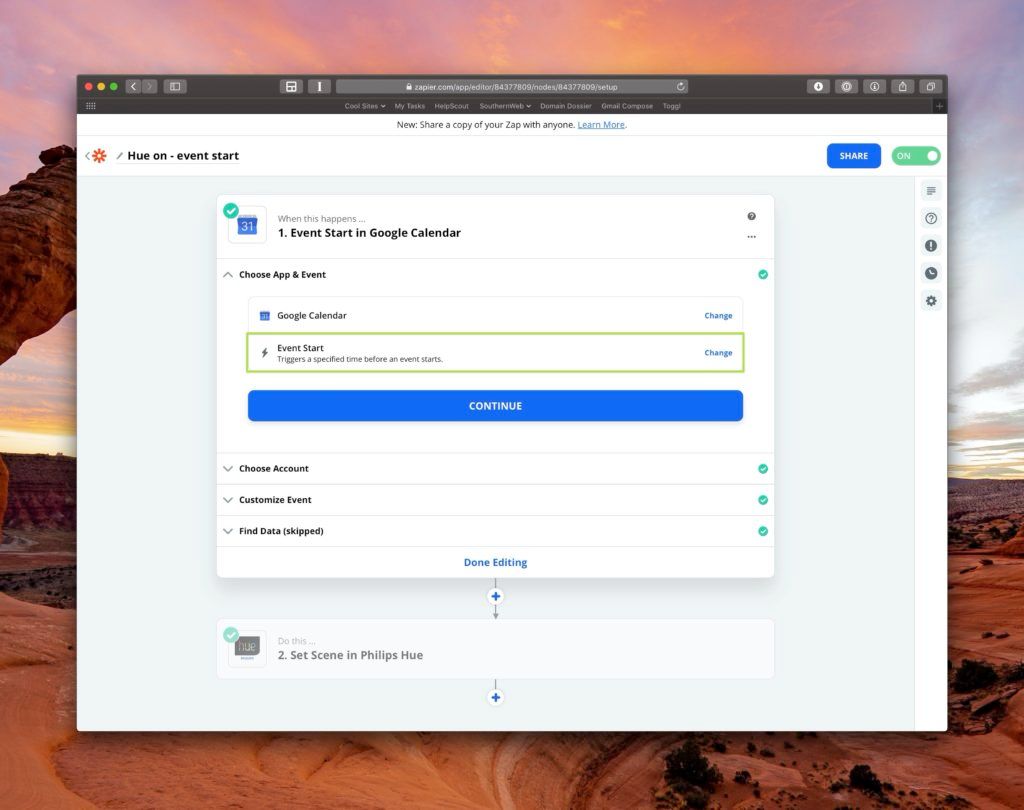Open Toggl bookmark

coord(671,106)
